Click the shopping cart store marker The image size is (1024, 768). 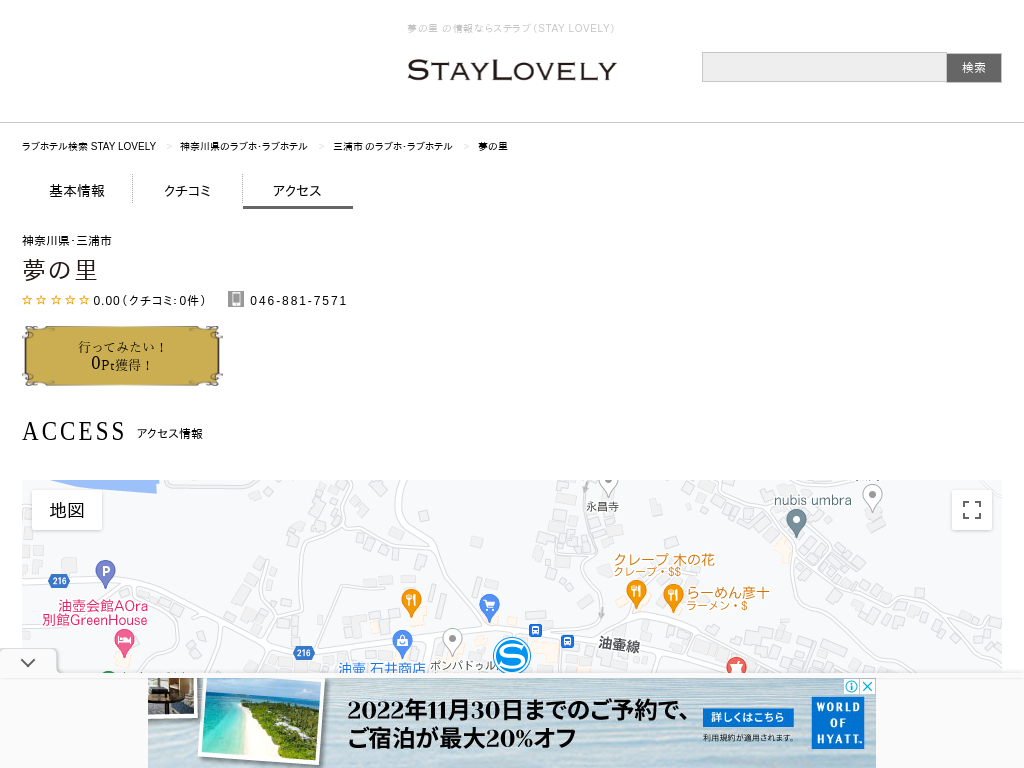pos(489,607)
